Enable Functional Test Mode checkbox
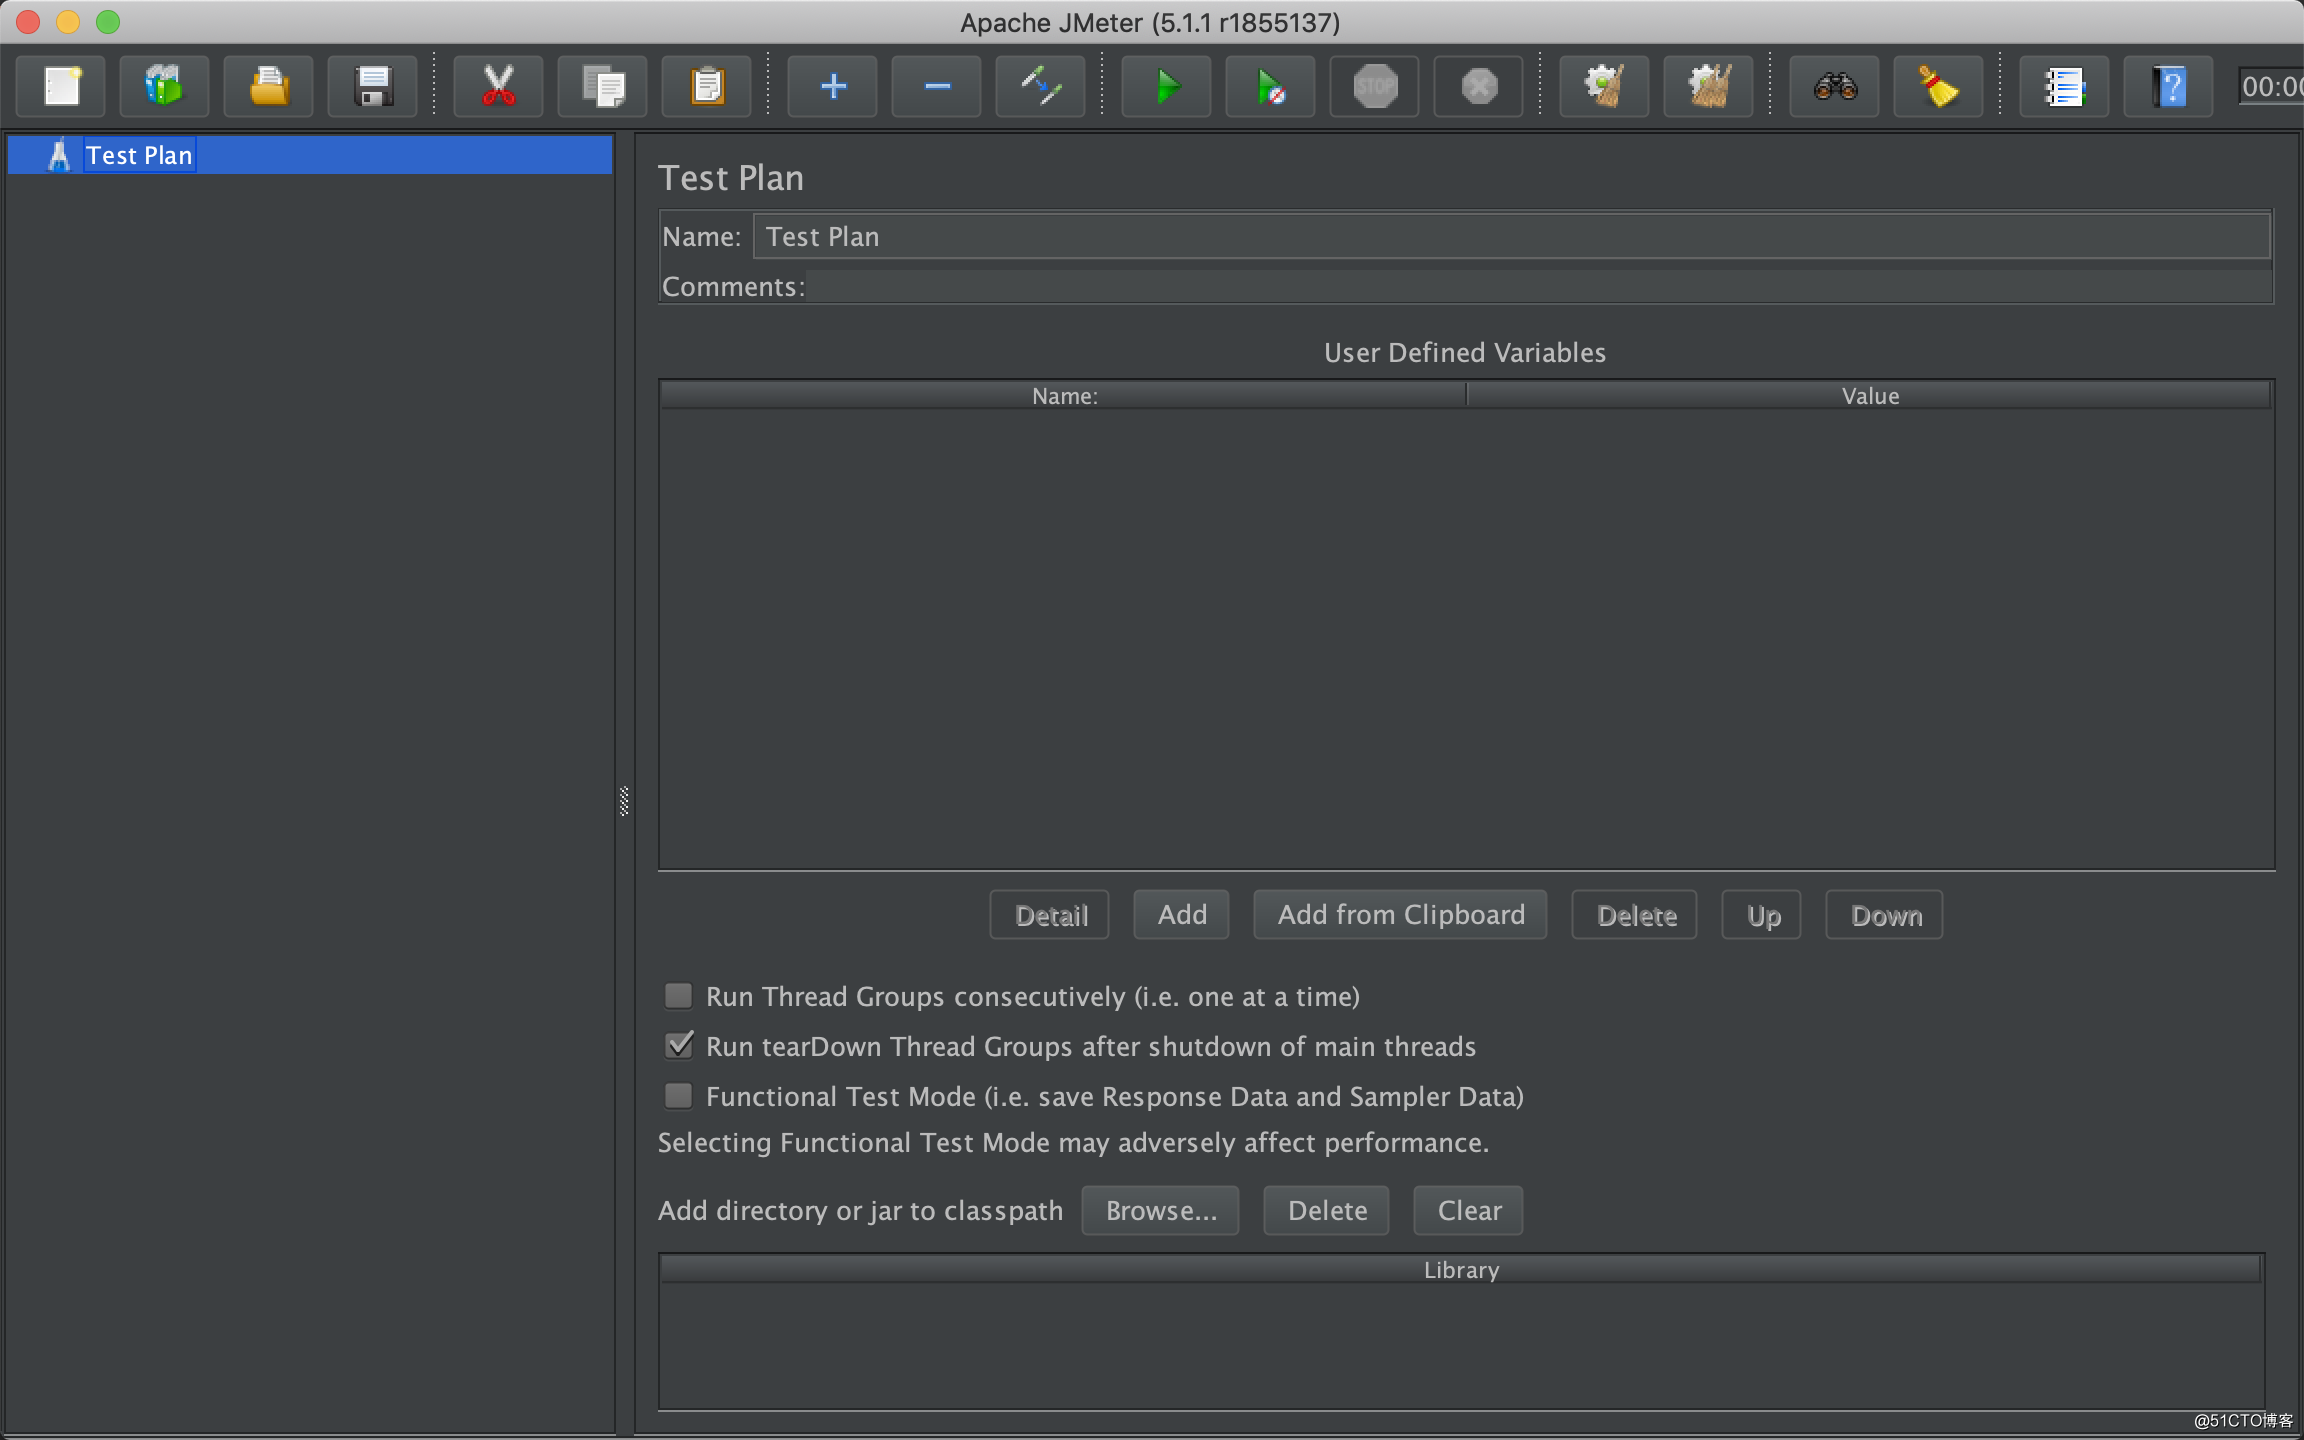 (x=680, y=1097)
